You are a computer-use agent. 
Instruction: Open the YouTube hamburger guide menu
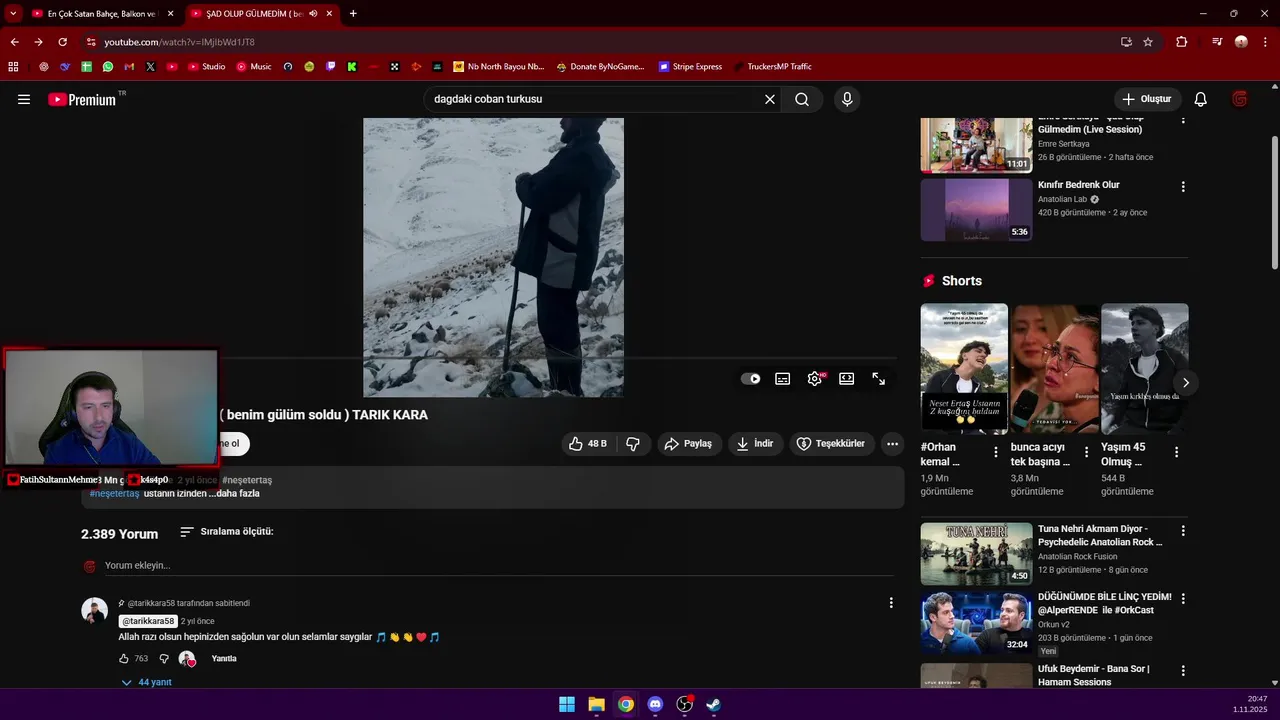tap(24, 99)
